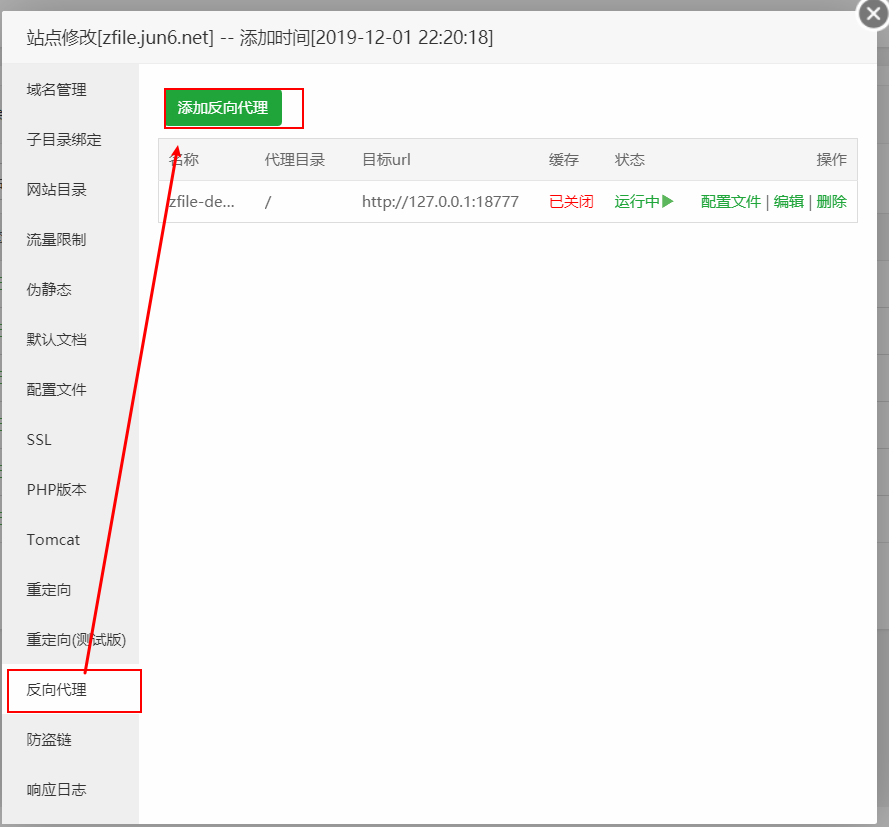View the 响应日志 tab
Viewport: 889px width, 827px height.
(57, 790)
